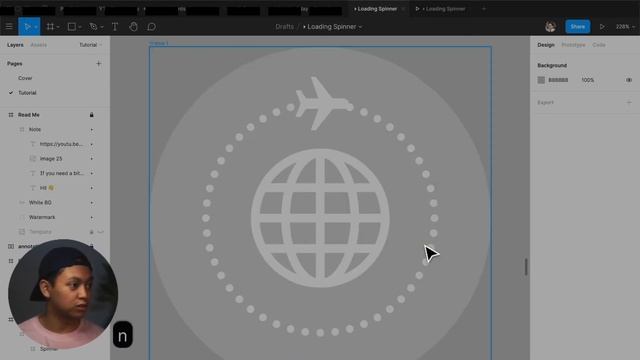Open the Drafts breadcrumb link

click(284, 27)
